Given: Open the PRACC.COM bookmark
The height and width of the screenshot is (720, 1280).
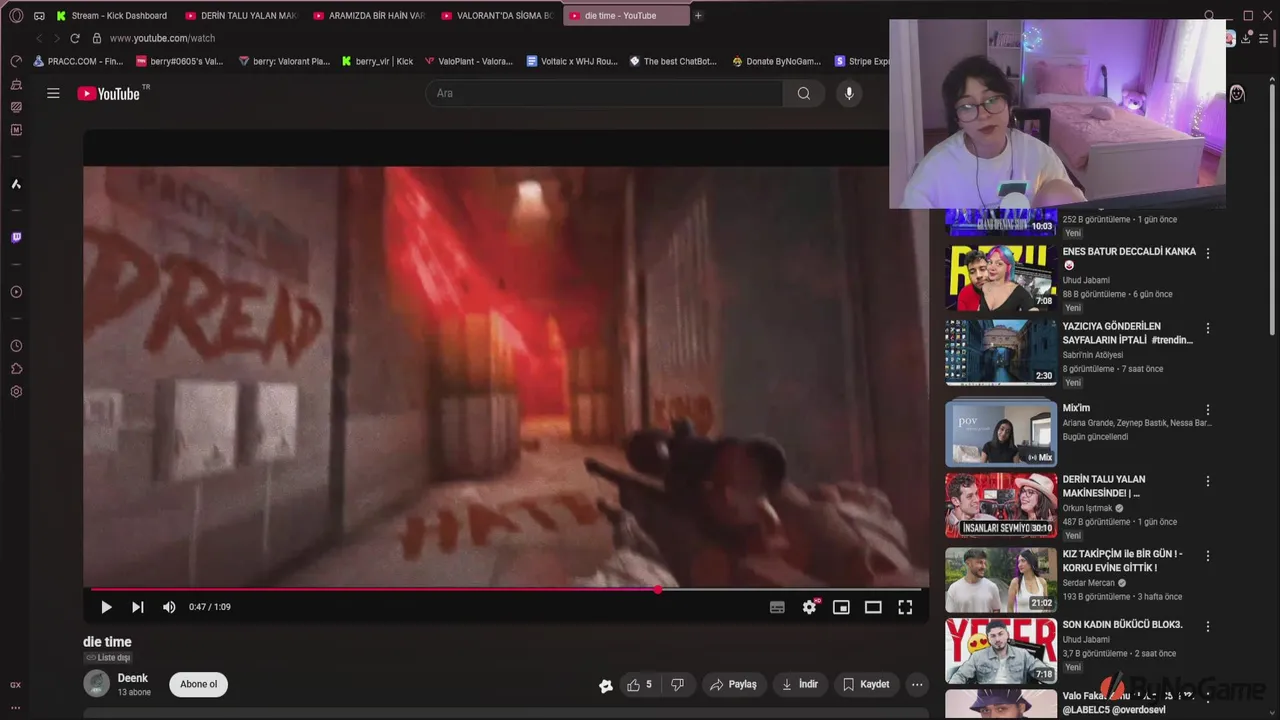Looking at the screenshot, I should tap(78, 61).
